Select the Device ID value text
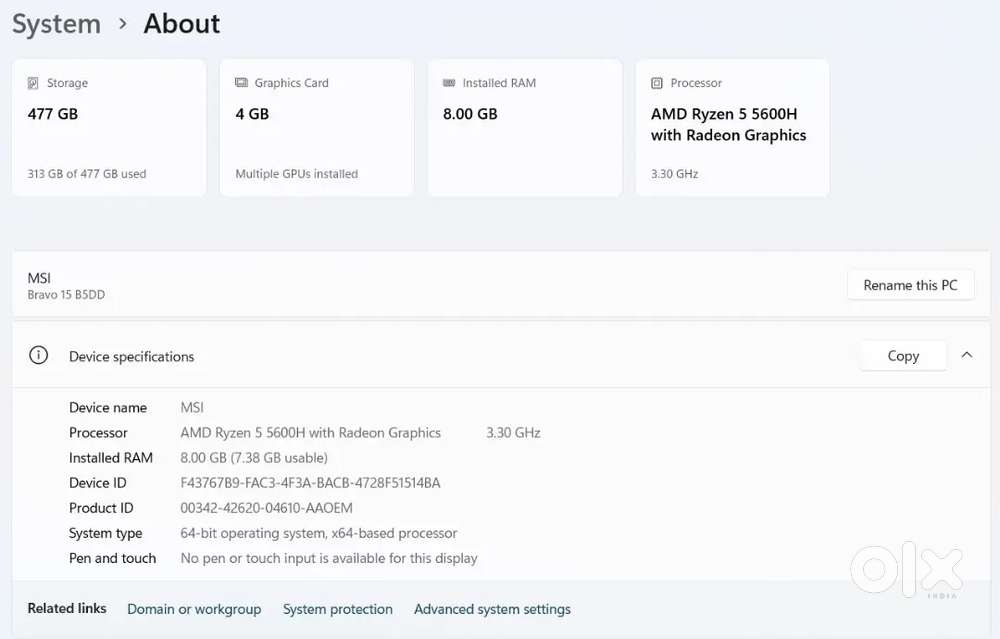The height and width of the screenshot is (639, 1000). pos(312,482)
